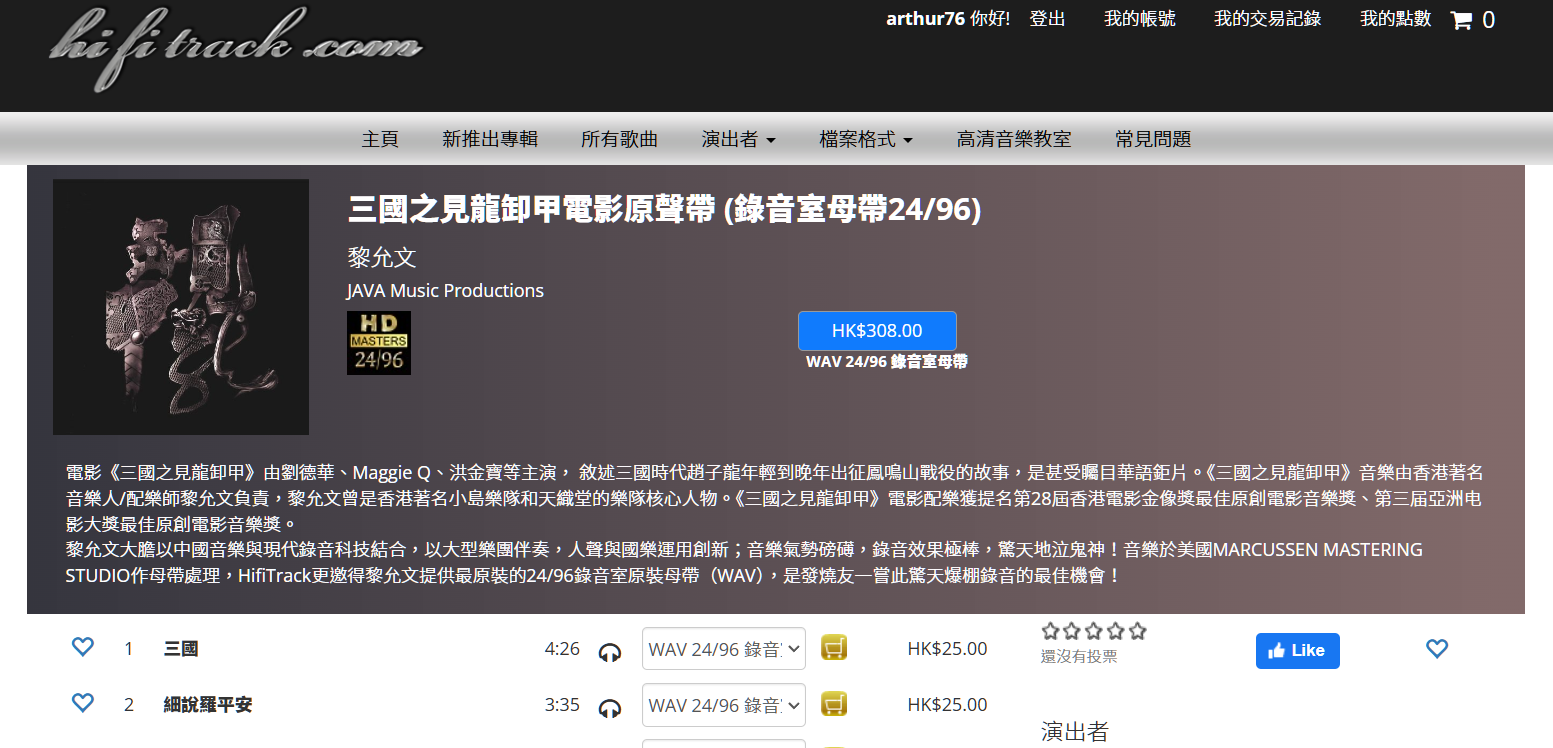Viewport: 1553px width, 748px height.
Task: Rate the album three stars
Action: point(1094,631)
